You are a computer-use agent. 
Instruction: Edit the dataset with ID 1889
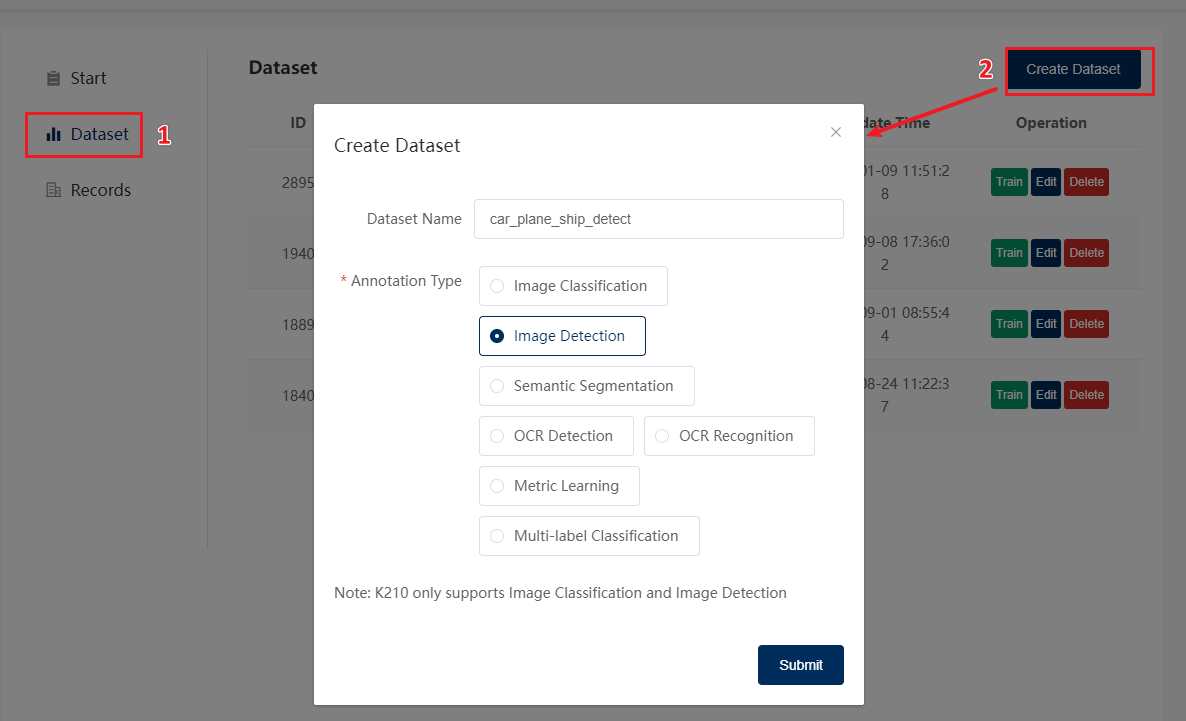(1046, 325)
